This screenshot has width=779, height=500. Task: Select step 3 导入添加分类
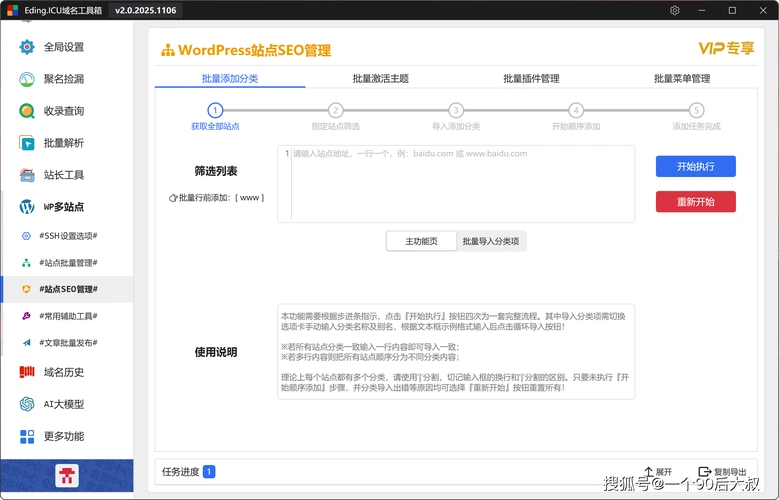[456, 117]
